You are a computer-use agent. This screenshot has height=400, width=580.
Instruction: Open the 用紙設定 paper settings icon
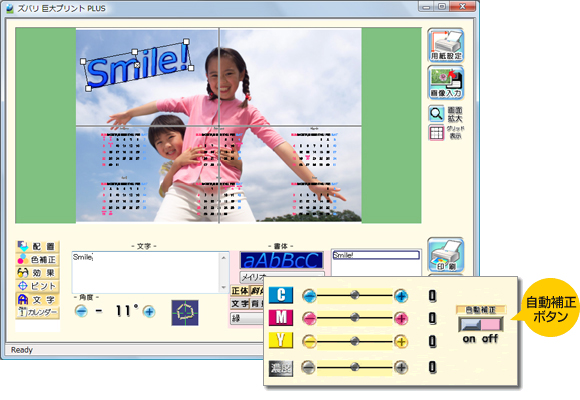click(x=446, y=45)
